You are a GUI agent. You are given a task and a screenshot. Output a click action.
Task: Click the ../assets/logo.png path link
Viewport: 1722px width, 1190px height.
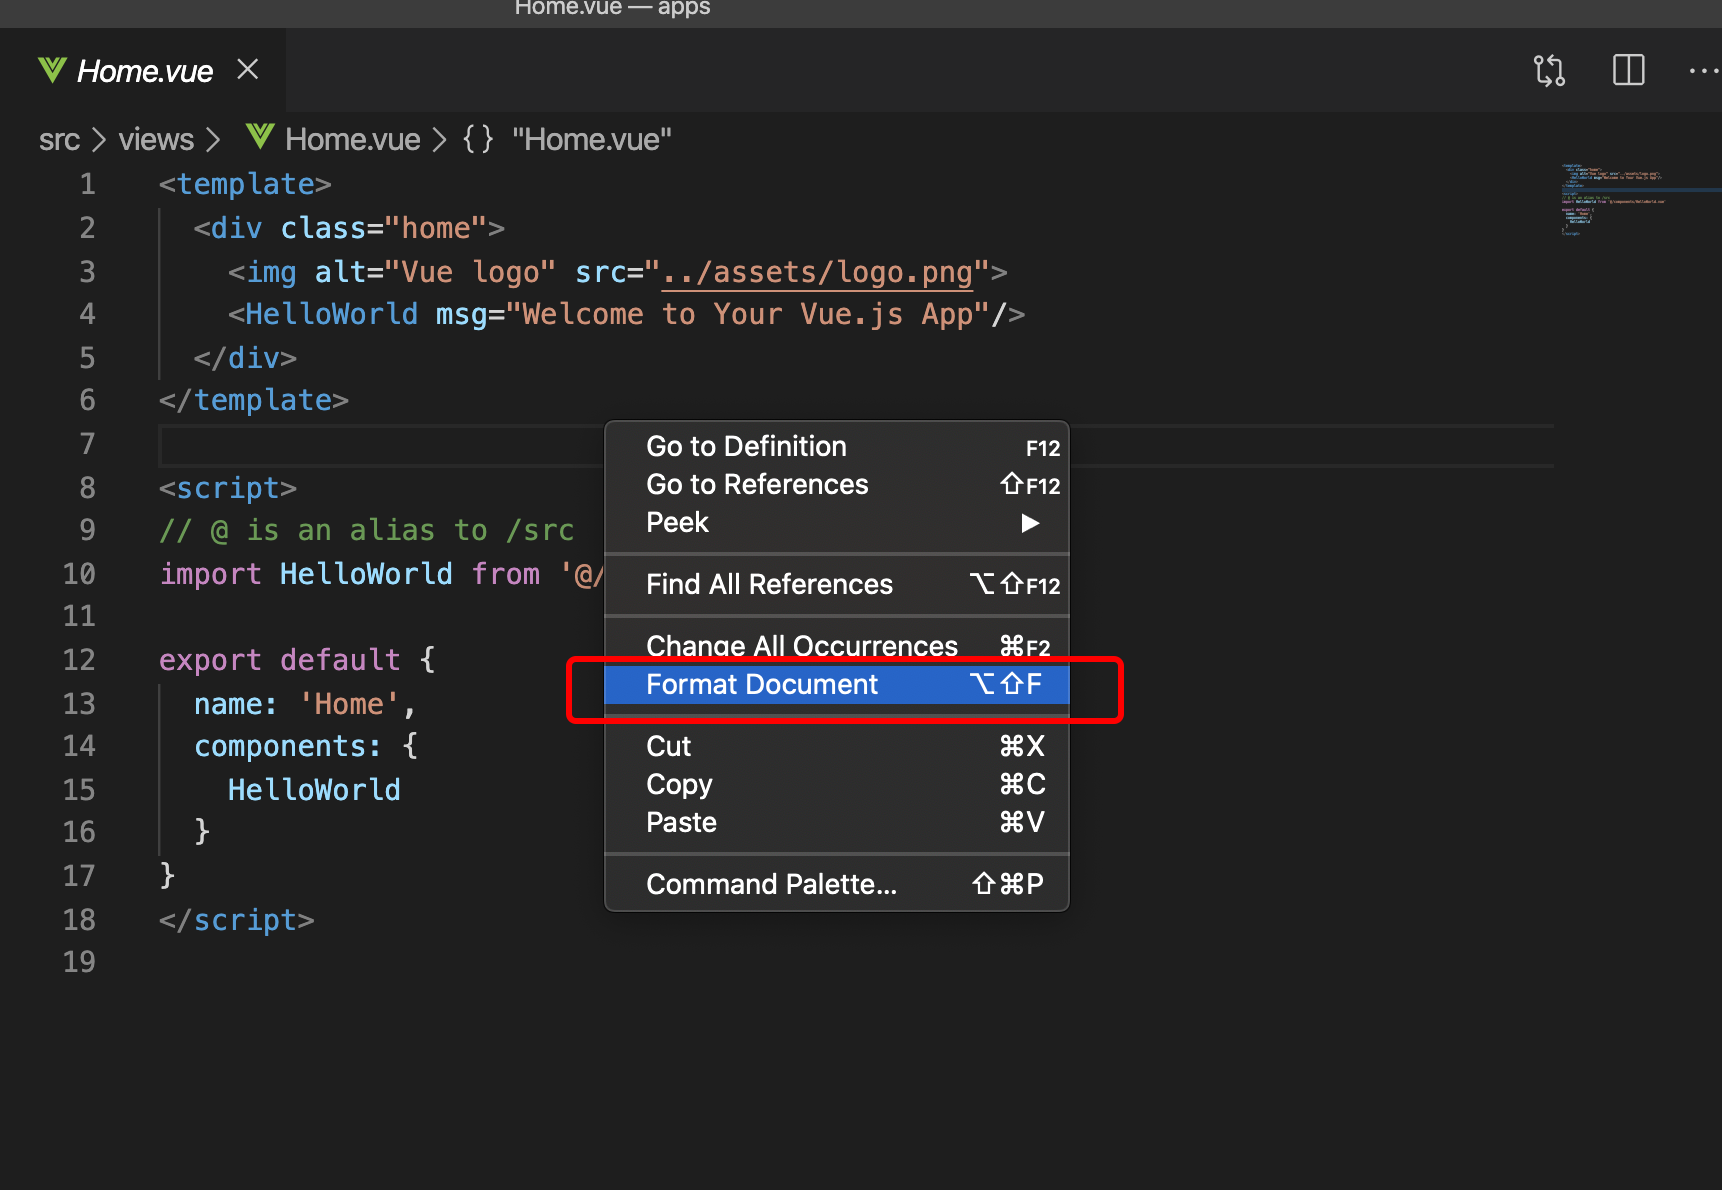tap(817, 272)
